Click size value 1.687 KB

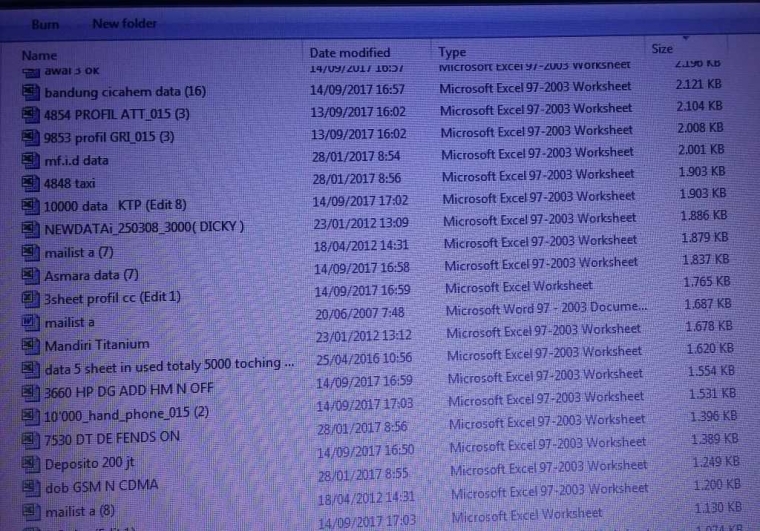click(x=708, y=304)
